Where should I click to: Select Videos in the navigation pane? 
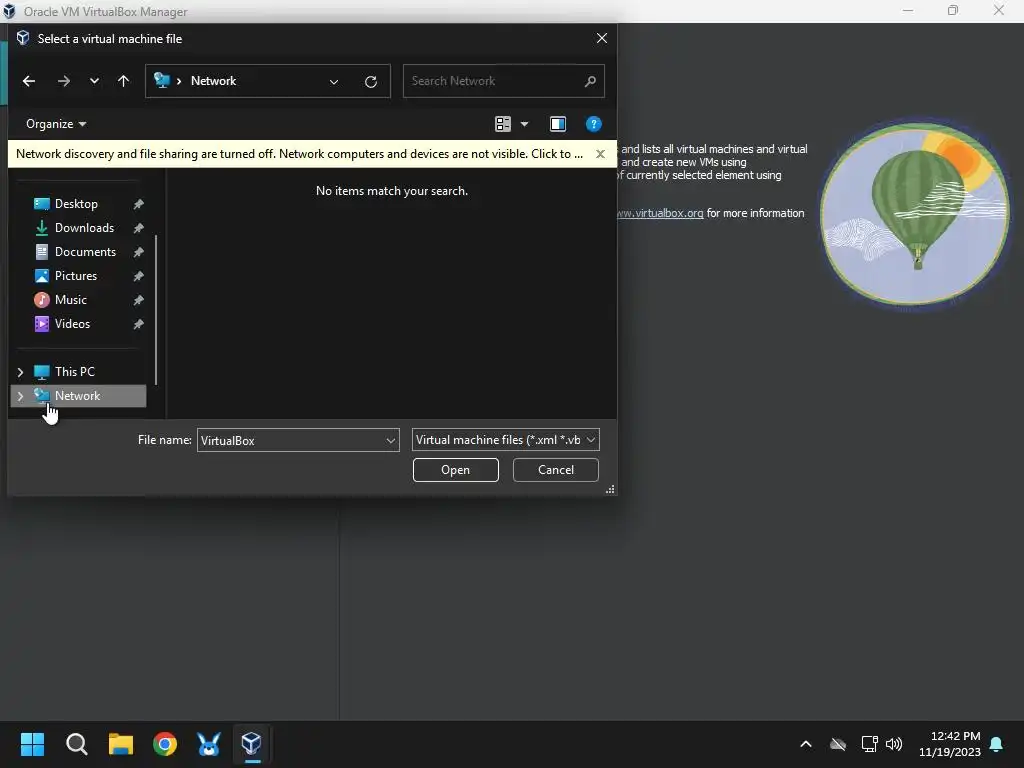point(72,324)
